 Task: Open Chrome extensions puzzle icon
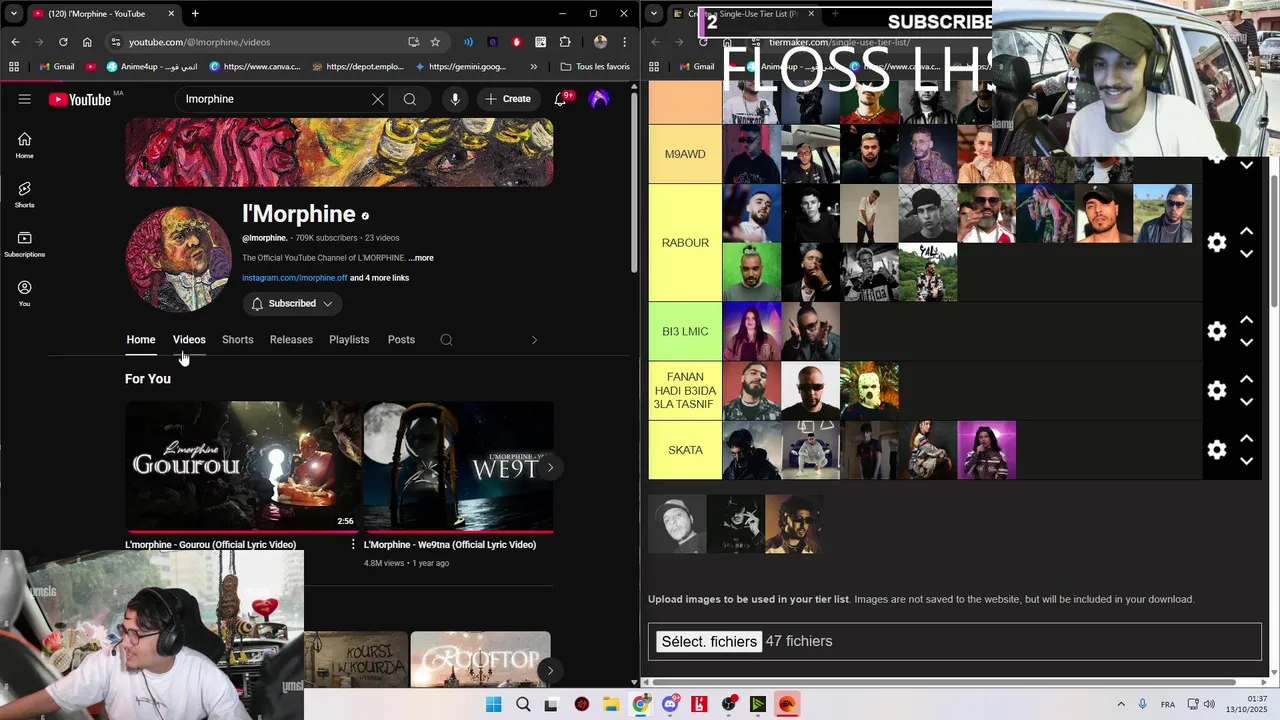point(565,42)
